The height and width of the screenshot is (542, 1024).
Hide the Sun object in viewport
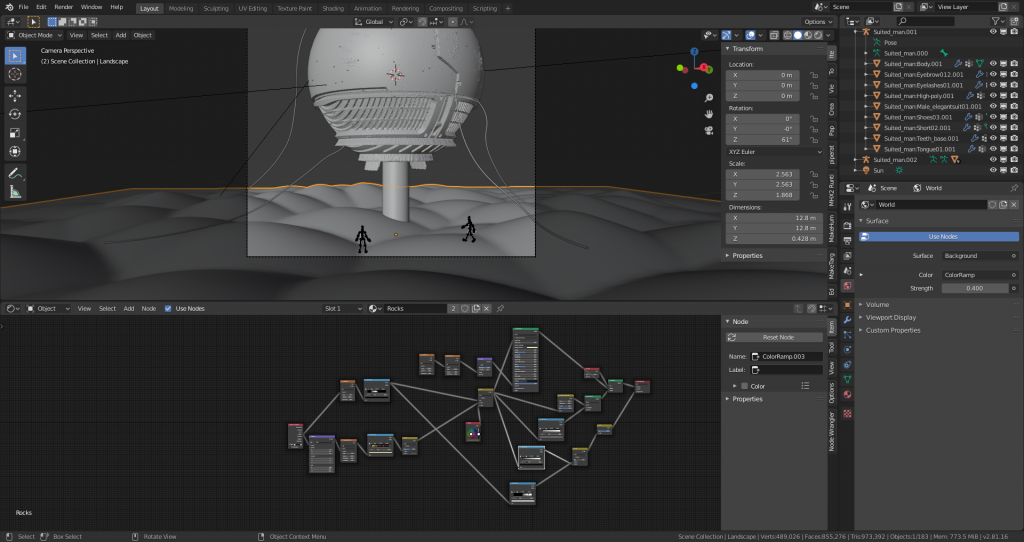[993, 170]
